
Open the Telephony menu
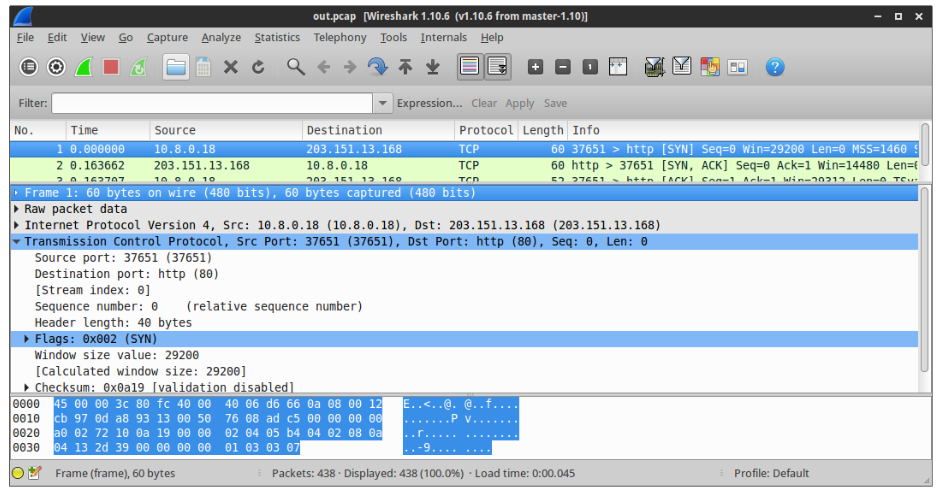pyautogui.click(x=340, y=37)
